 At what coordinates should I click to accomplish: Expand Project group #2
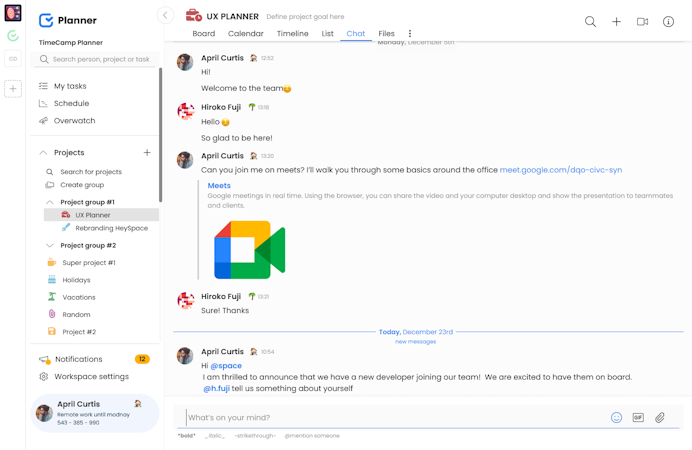(x=50, y=245)
